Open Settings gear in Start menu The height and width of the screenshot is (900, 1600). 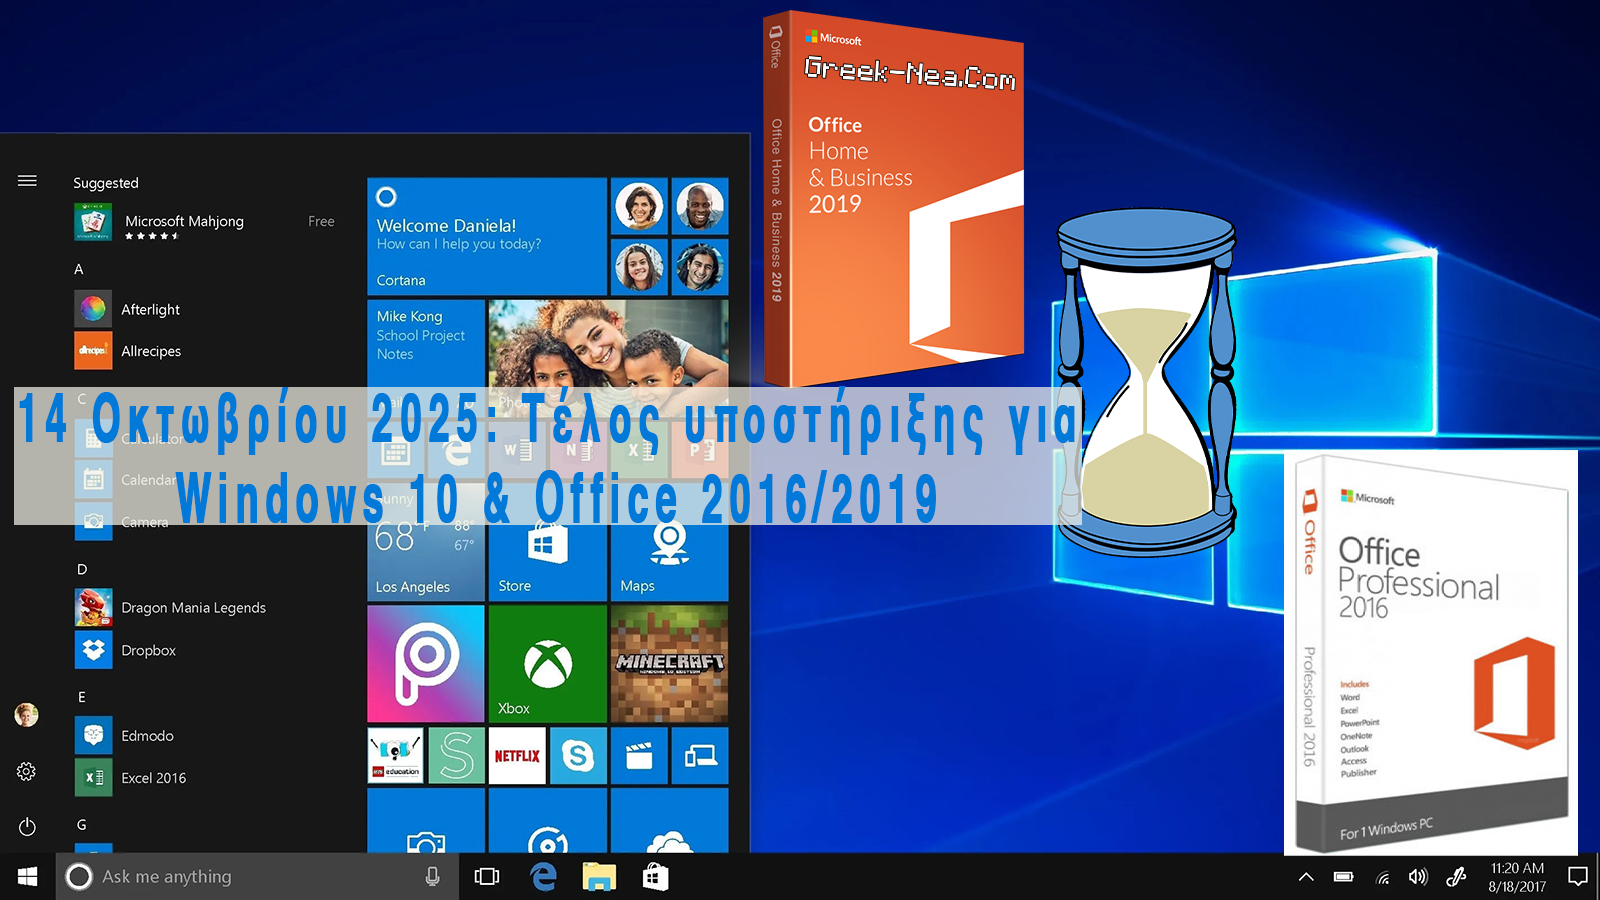[x=27, y=771]
